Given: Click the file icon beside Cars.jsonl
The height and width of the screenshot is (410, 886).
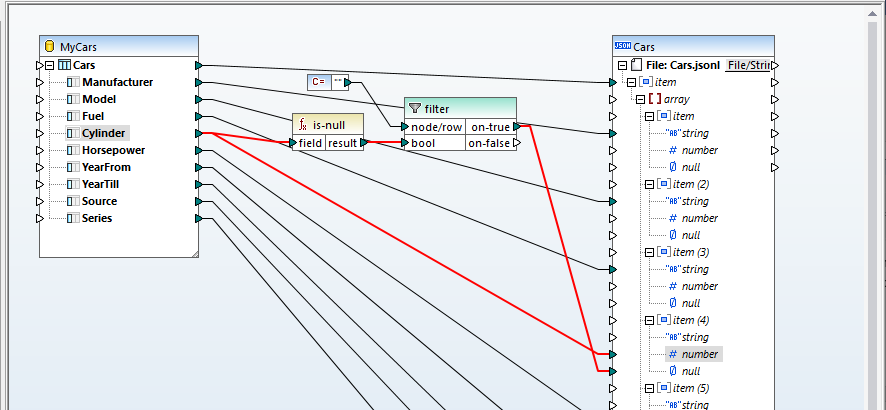Looking at the screenshot, I should tap(636, 65).
